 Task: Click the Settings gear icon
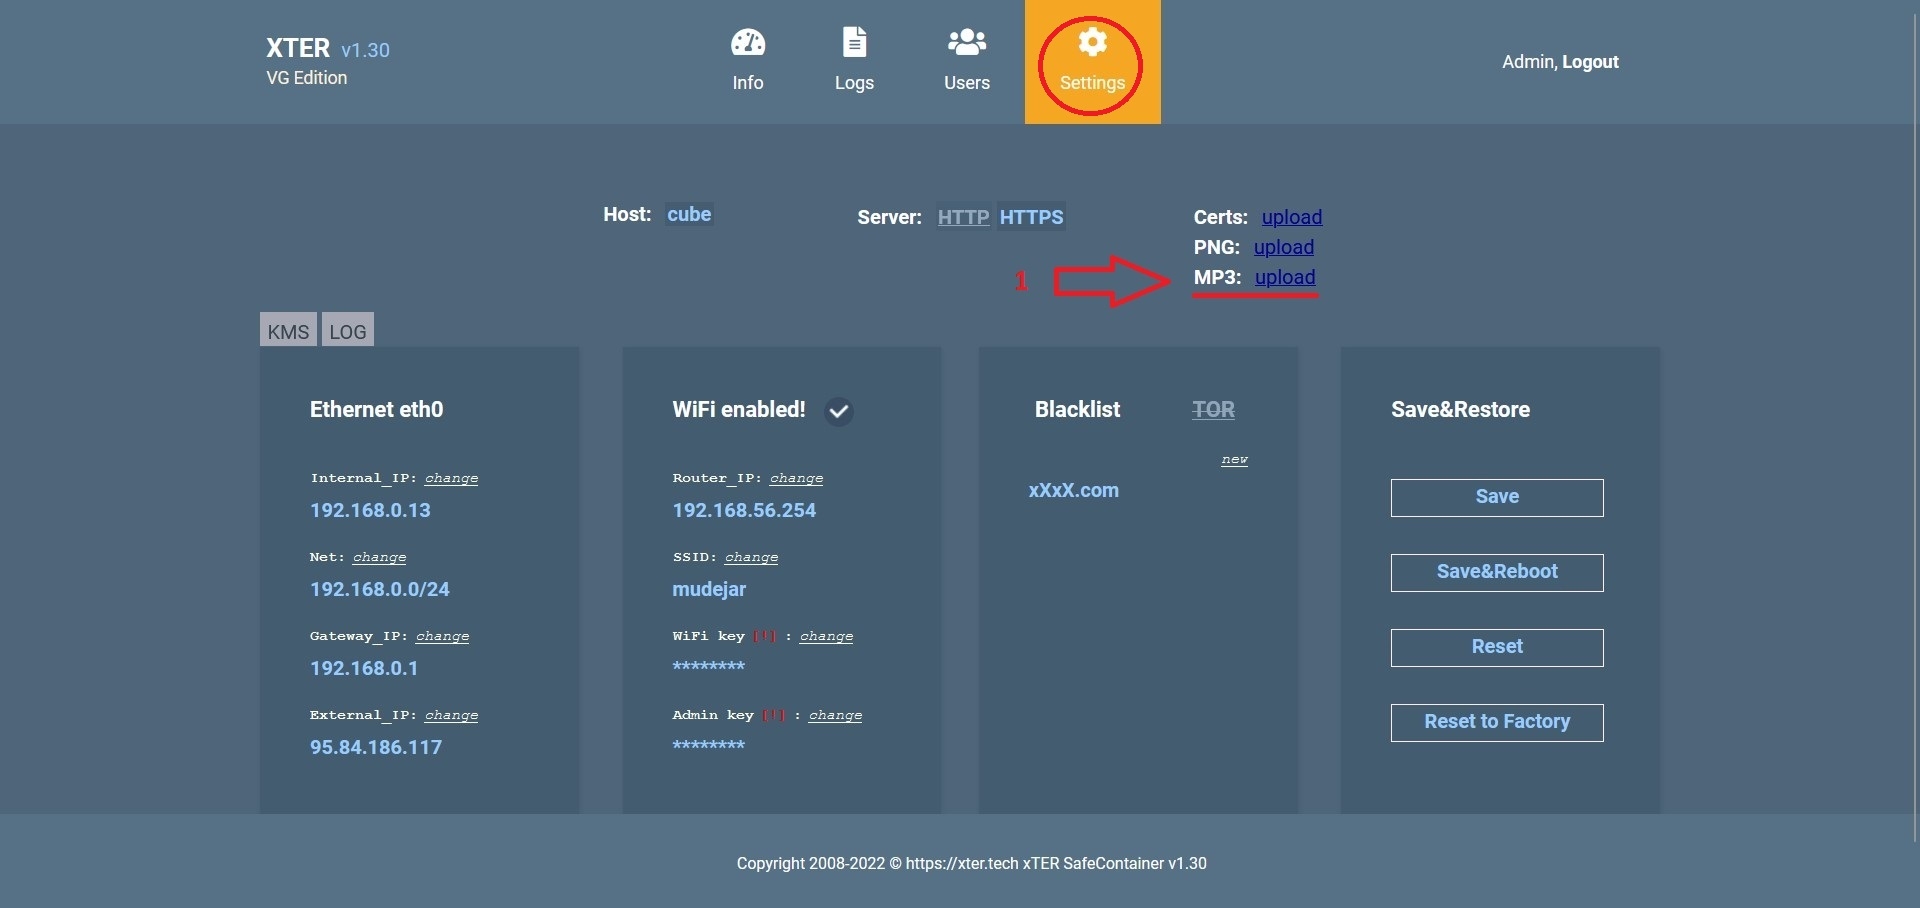(x=1092, y=43)
